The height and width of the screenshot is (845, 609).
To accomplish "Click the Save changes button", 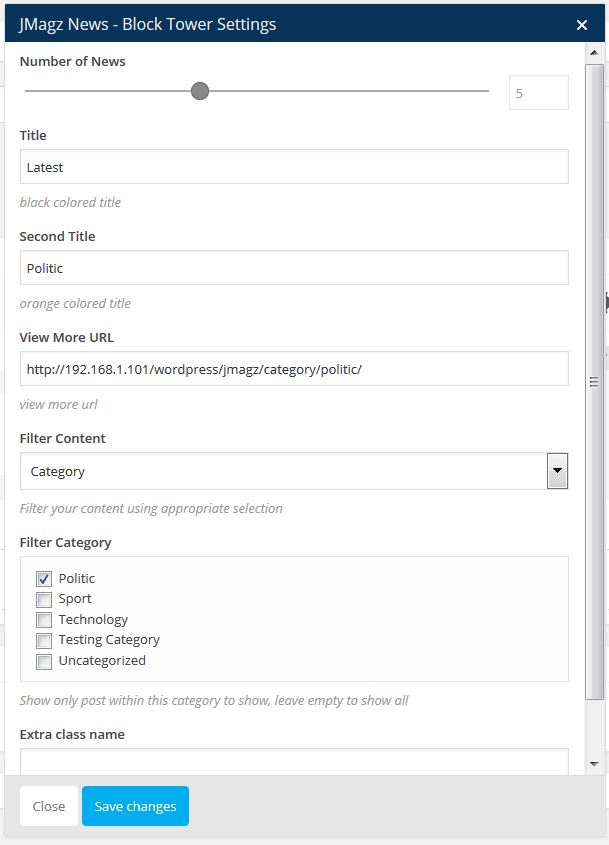I will 135,806.
